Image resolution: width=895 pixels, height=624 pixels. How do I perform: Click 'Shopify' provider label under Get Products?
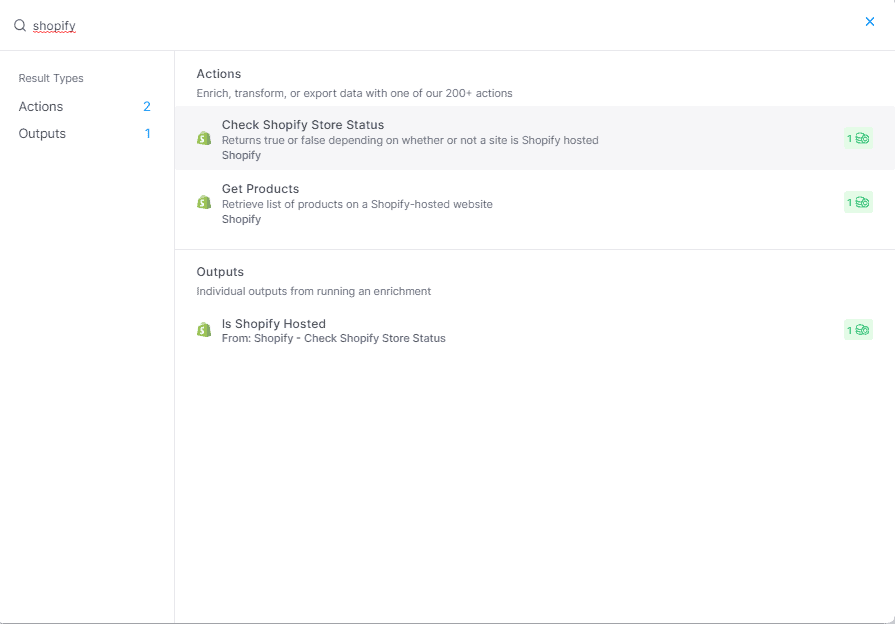241,219
